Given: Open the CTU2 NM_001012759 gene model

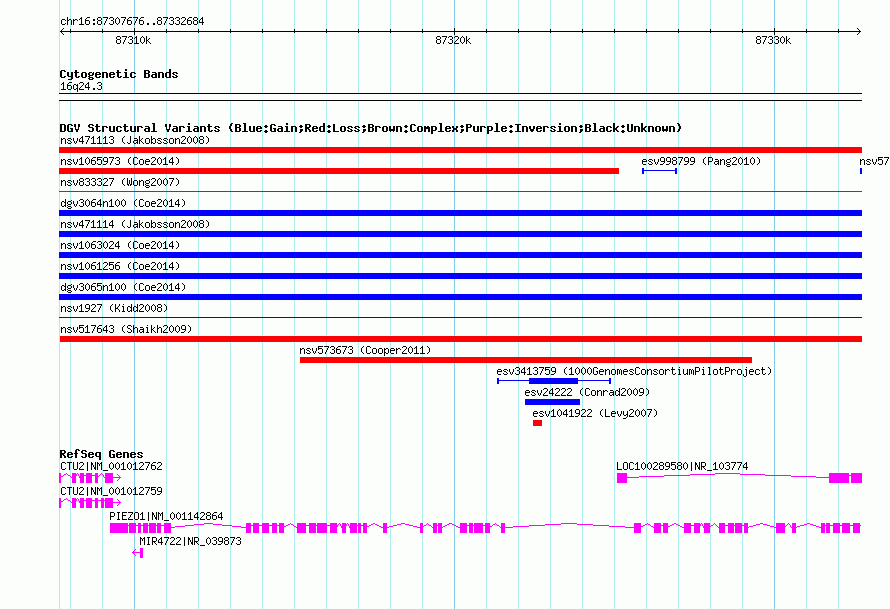Looking at the screenshot, I should coord(90,503).
